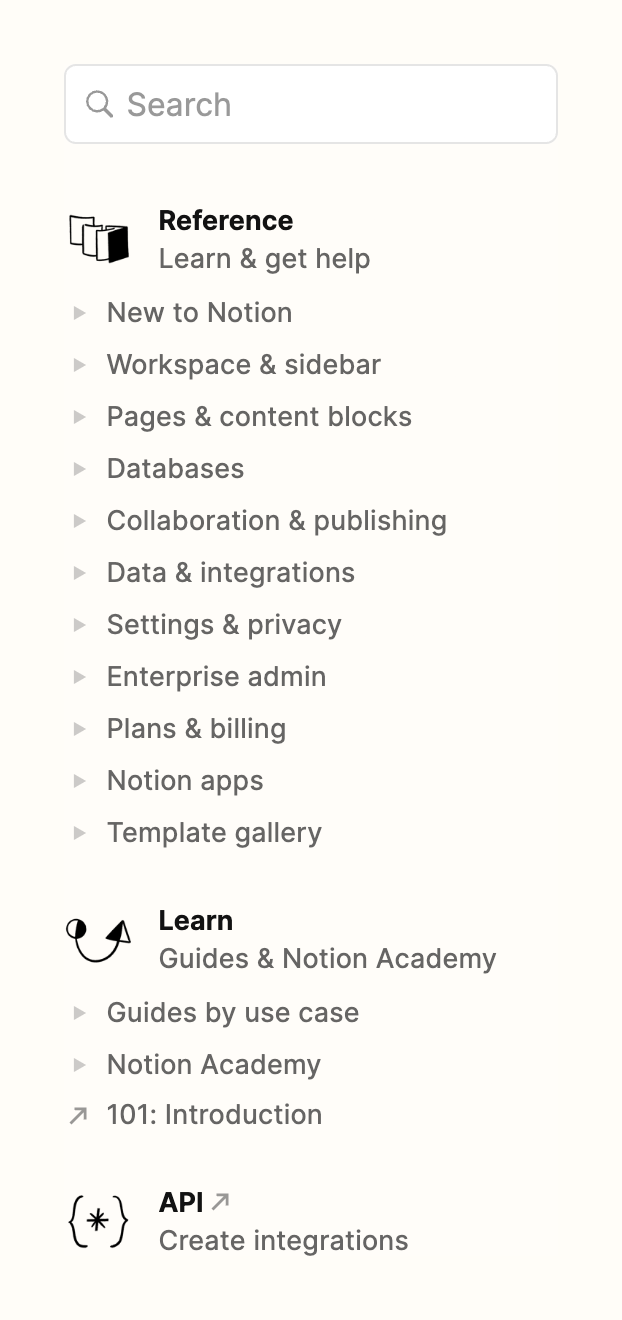Open the Notion Academy section
622x1320 pixels.
[x=213, y=1064]
